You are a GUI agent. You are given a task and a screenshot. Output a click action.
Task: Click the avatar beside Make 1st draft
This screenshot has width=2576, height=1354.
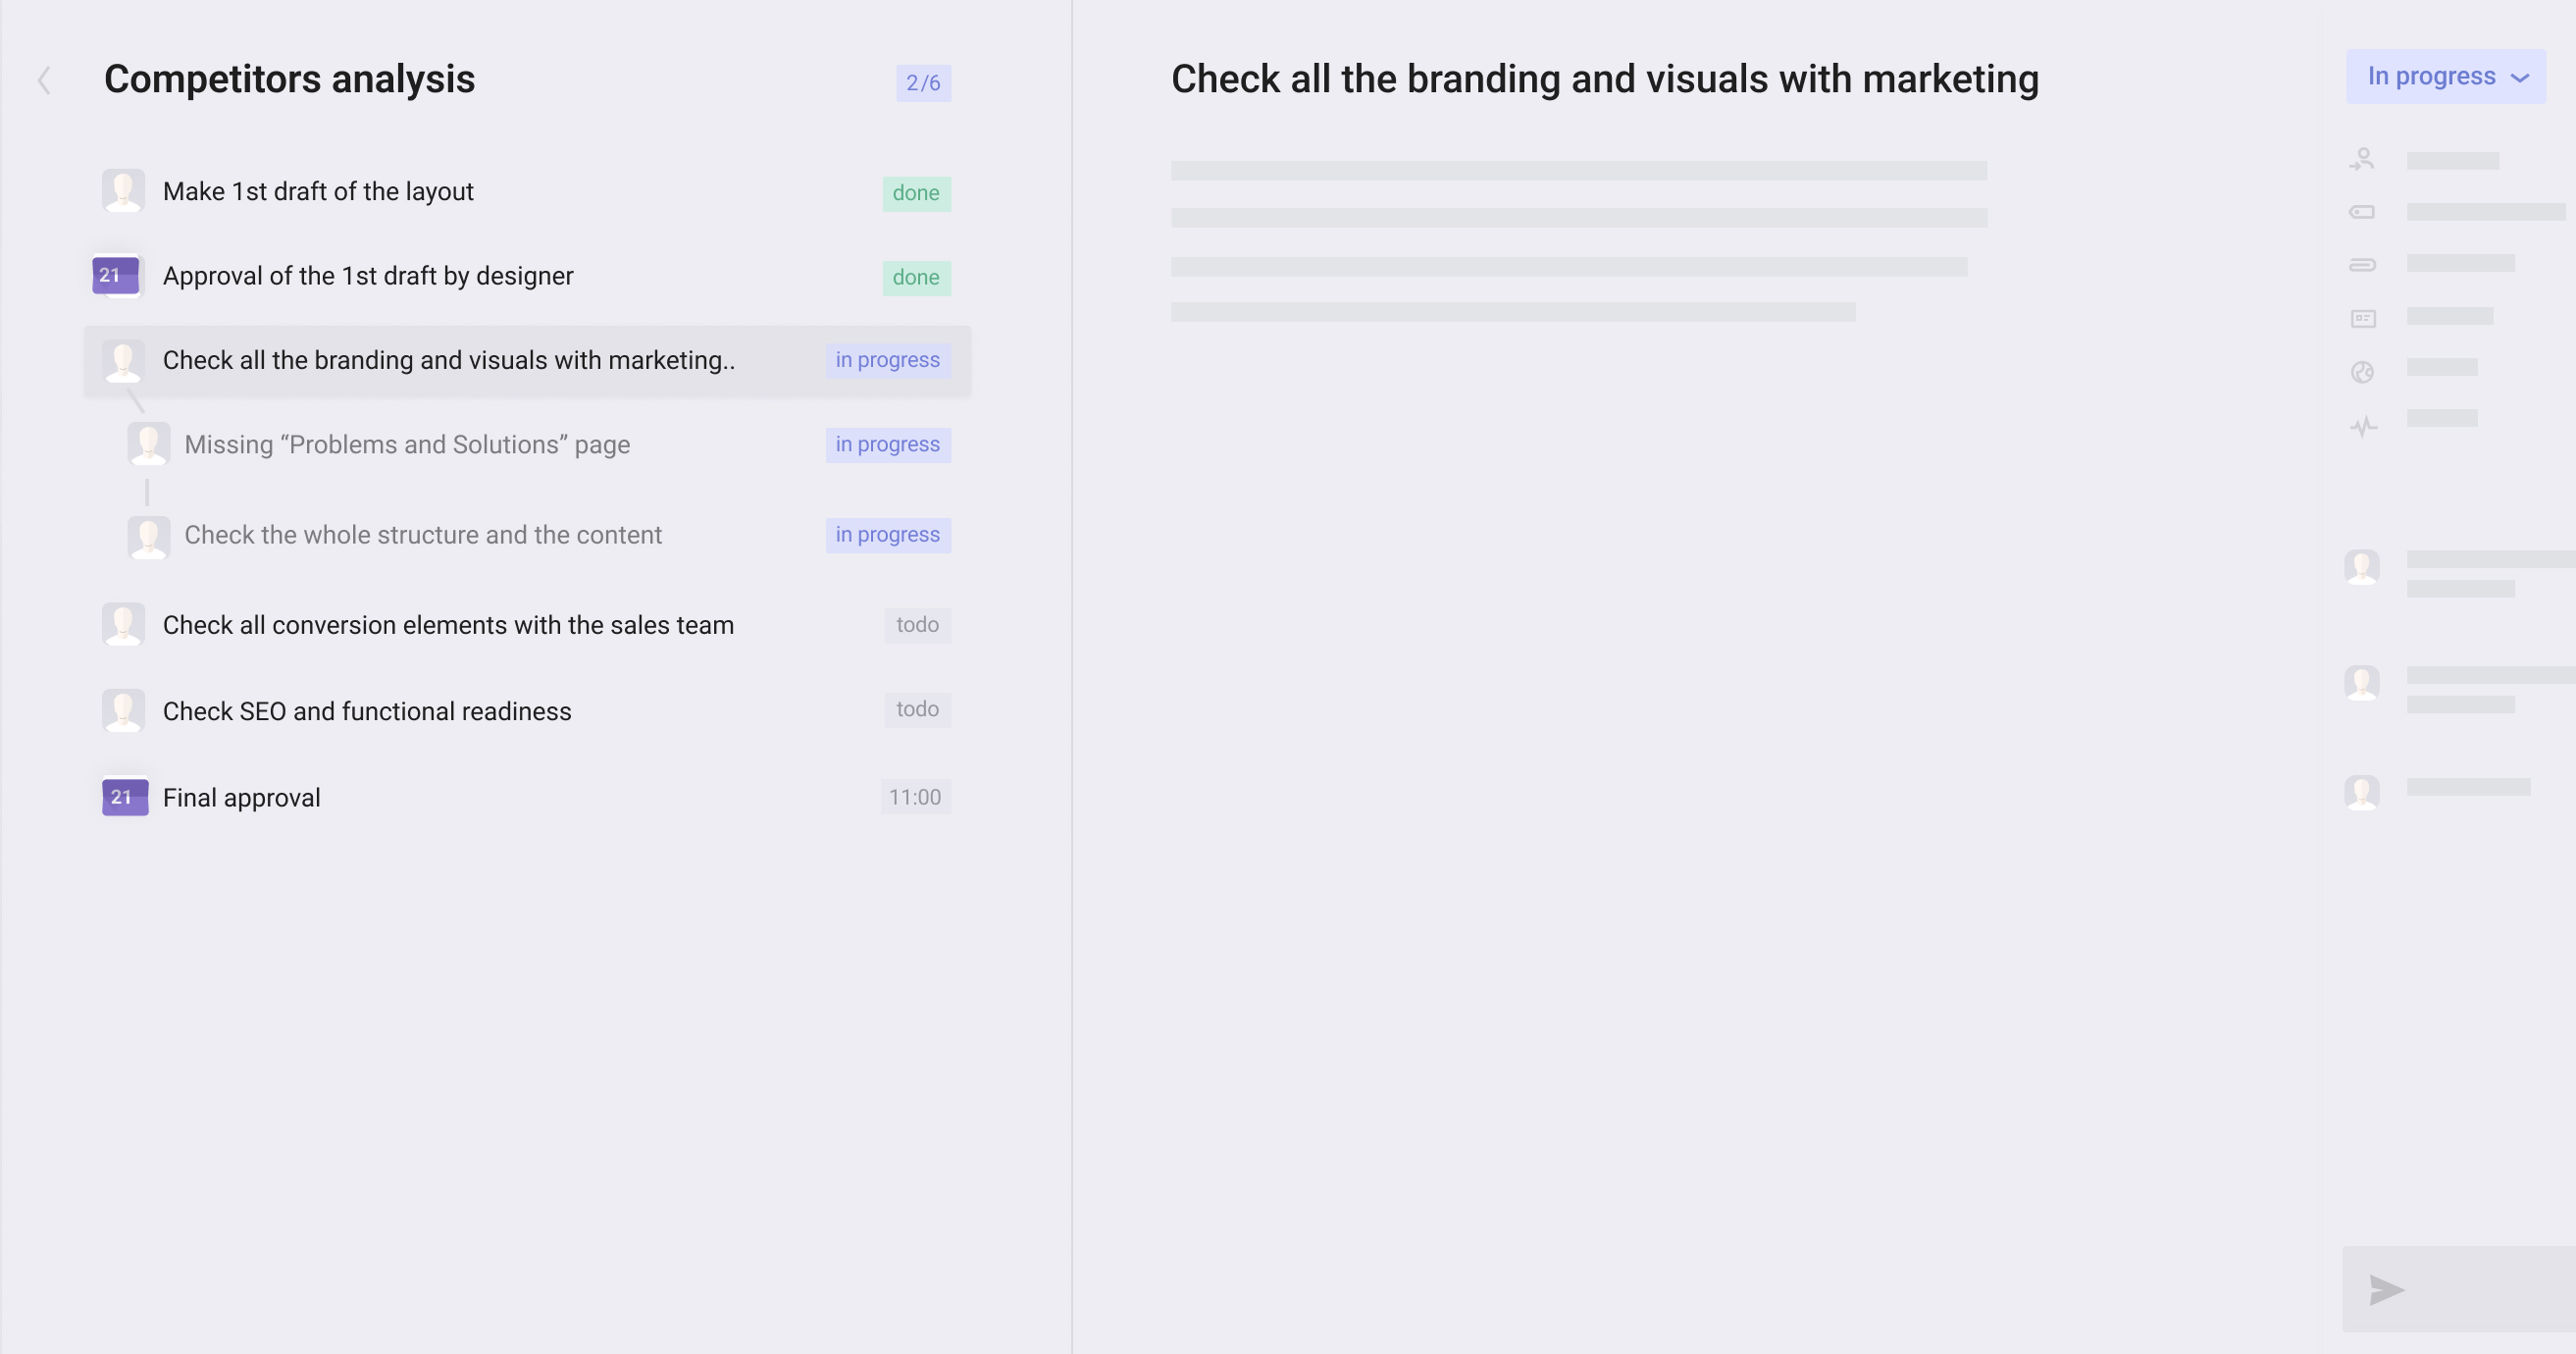[123, 190]
